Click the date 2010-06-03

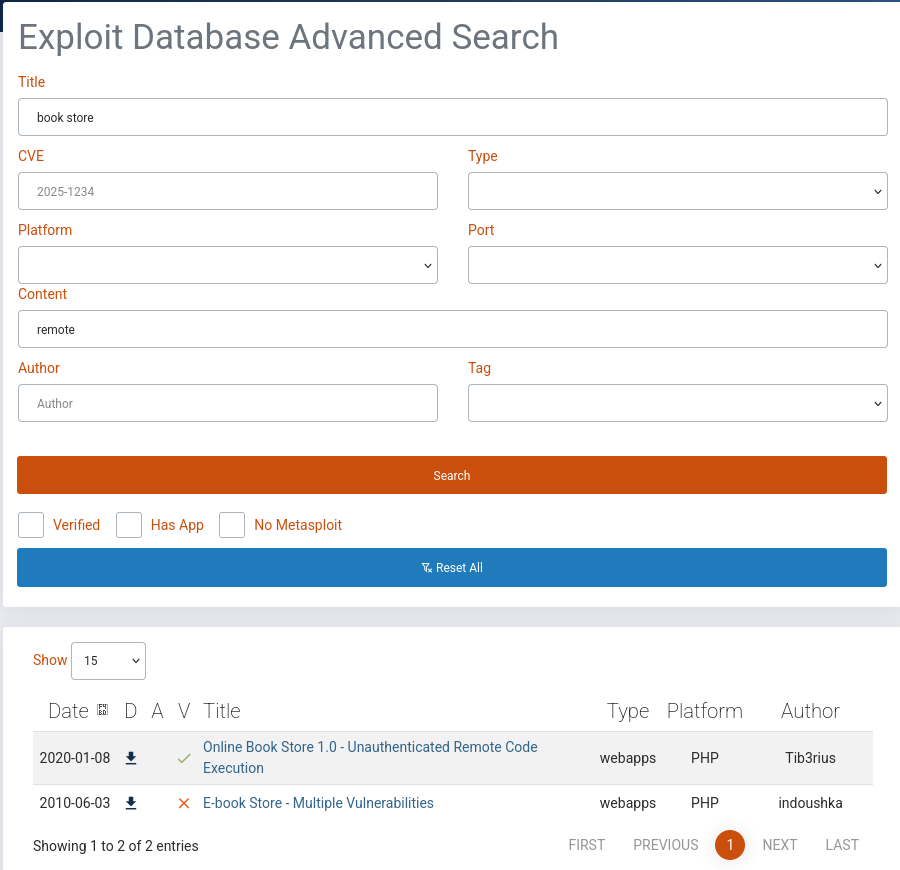pos(75,803)
